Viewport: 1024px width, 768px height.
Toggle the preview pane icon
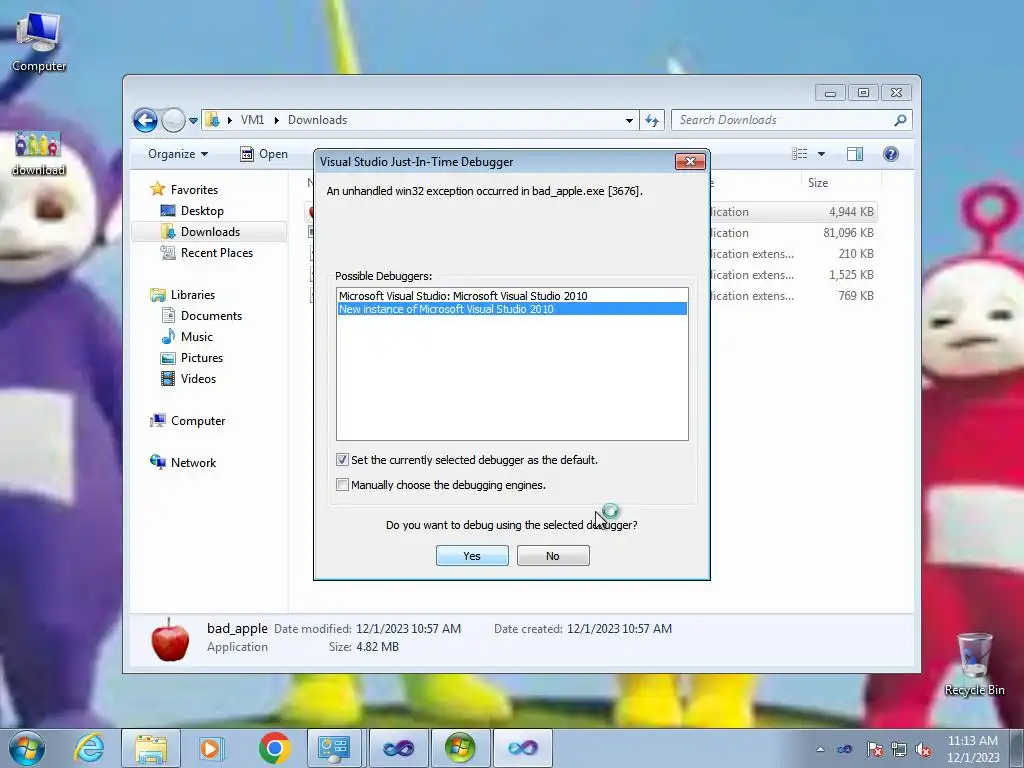pyautogui.click(x=855, y=154)
